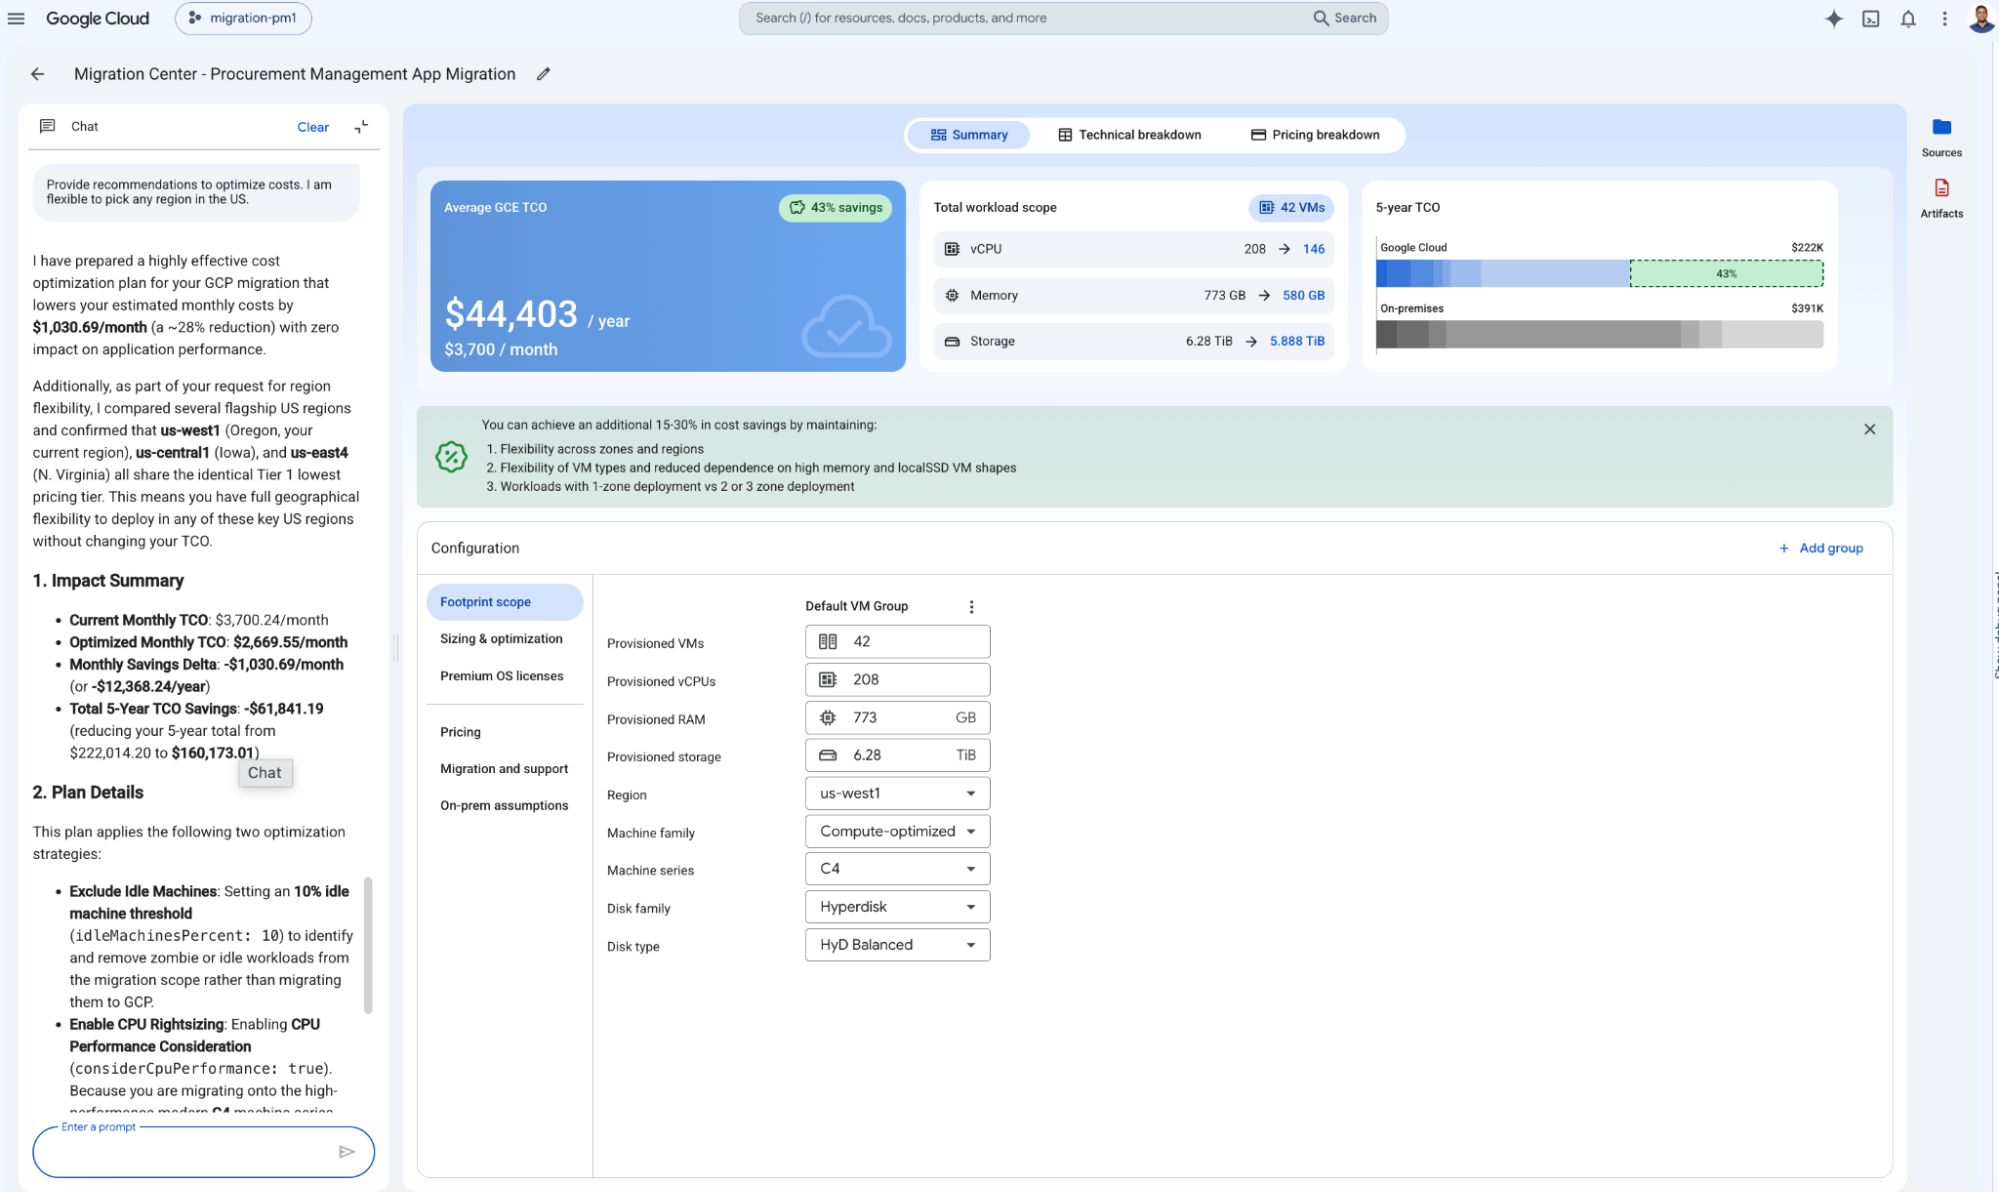Click the Google Cloud 5-year TCO bar

tap(1502, 273)
